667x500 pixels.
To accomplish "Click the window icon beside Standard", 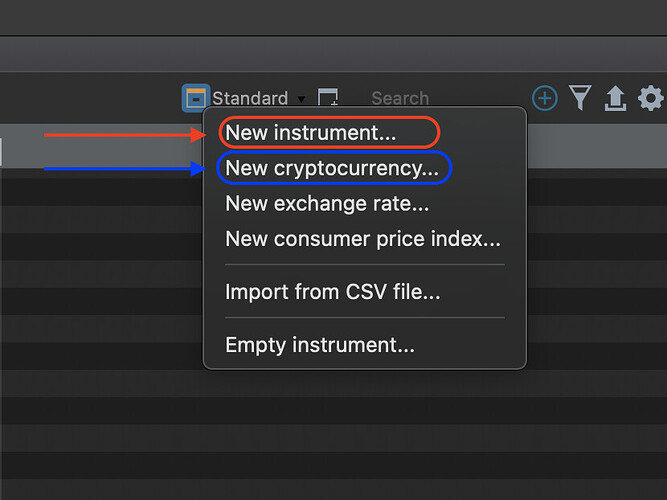I will click(x=328, y=97).
